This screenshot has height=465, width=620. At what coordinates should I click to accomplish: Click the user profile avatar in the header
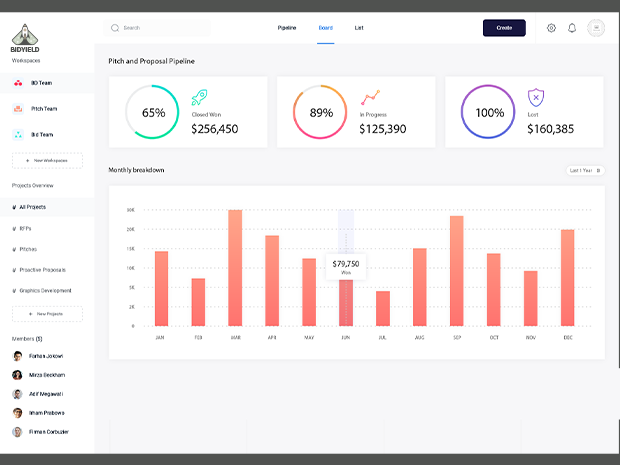pos(596,28)
